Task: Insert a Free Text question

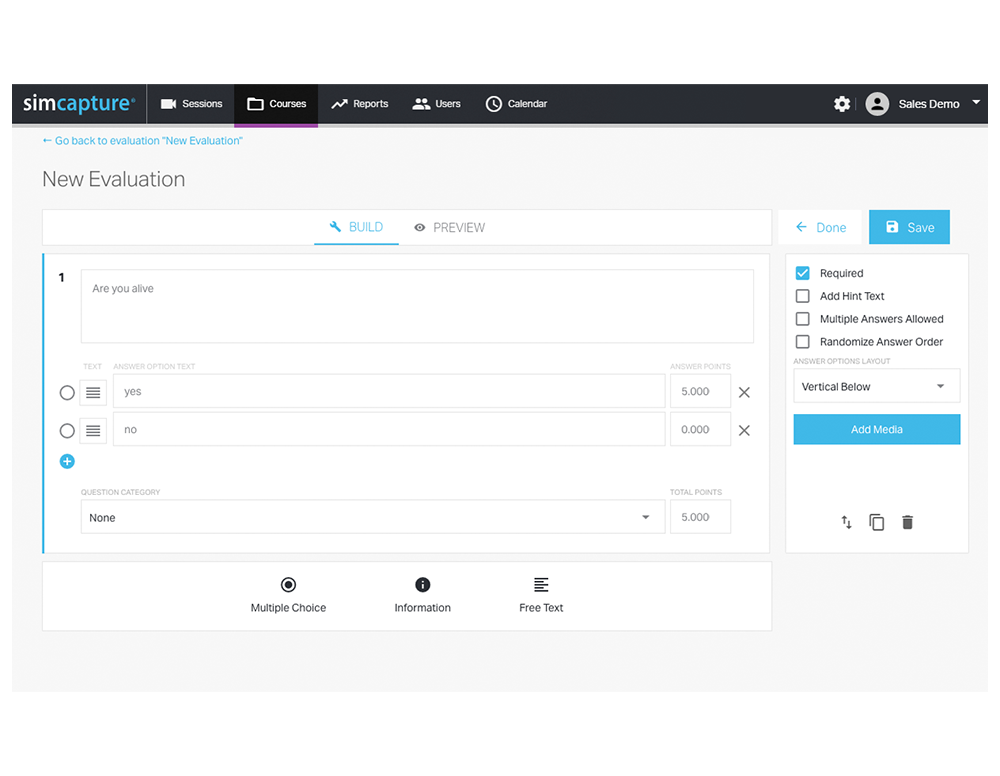Action: click(x=540, y=595)
